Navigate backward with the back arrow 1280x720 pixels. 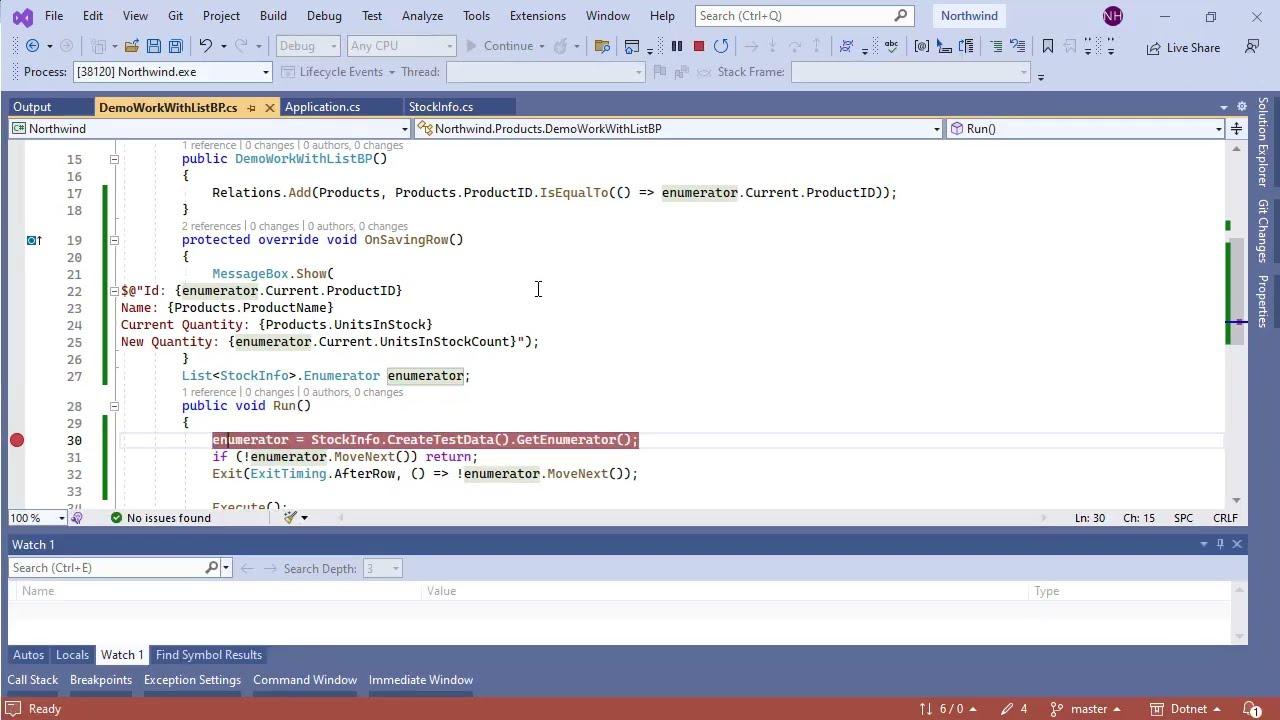pos(32,46)
